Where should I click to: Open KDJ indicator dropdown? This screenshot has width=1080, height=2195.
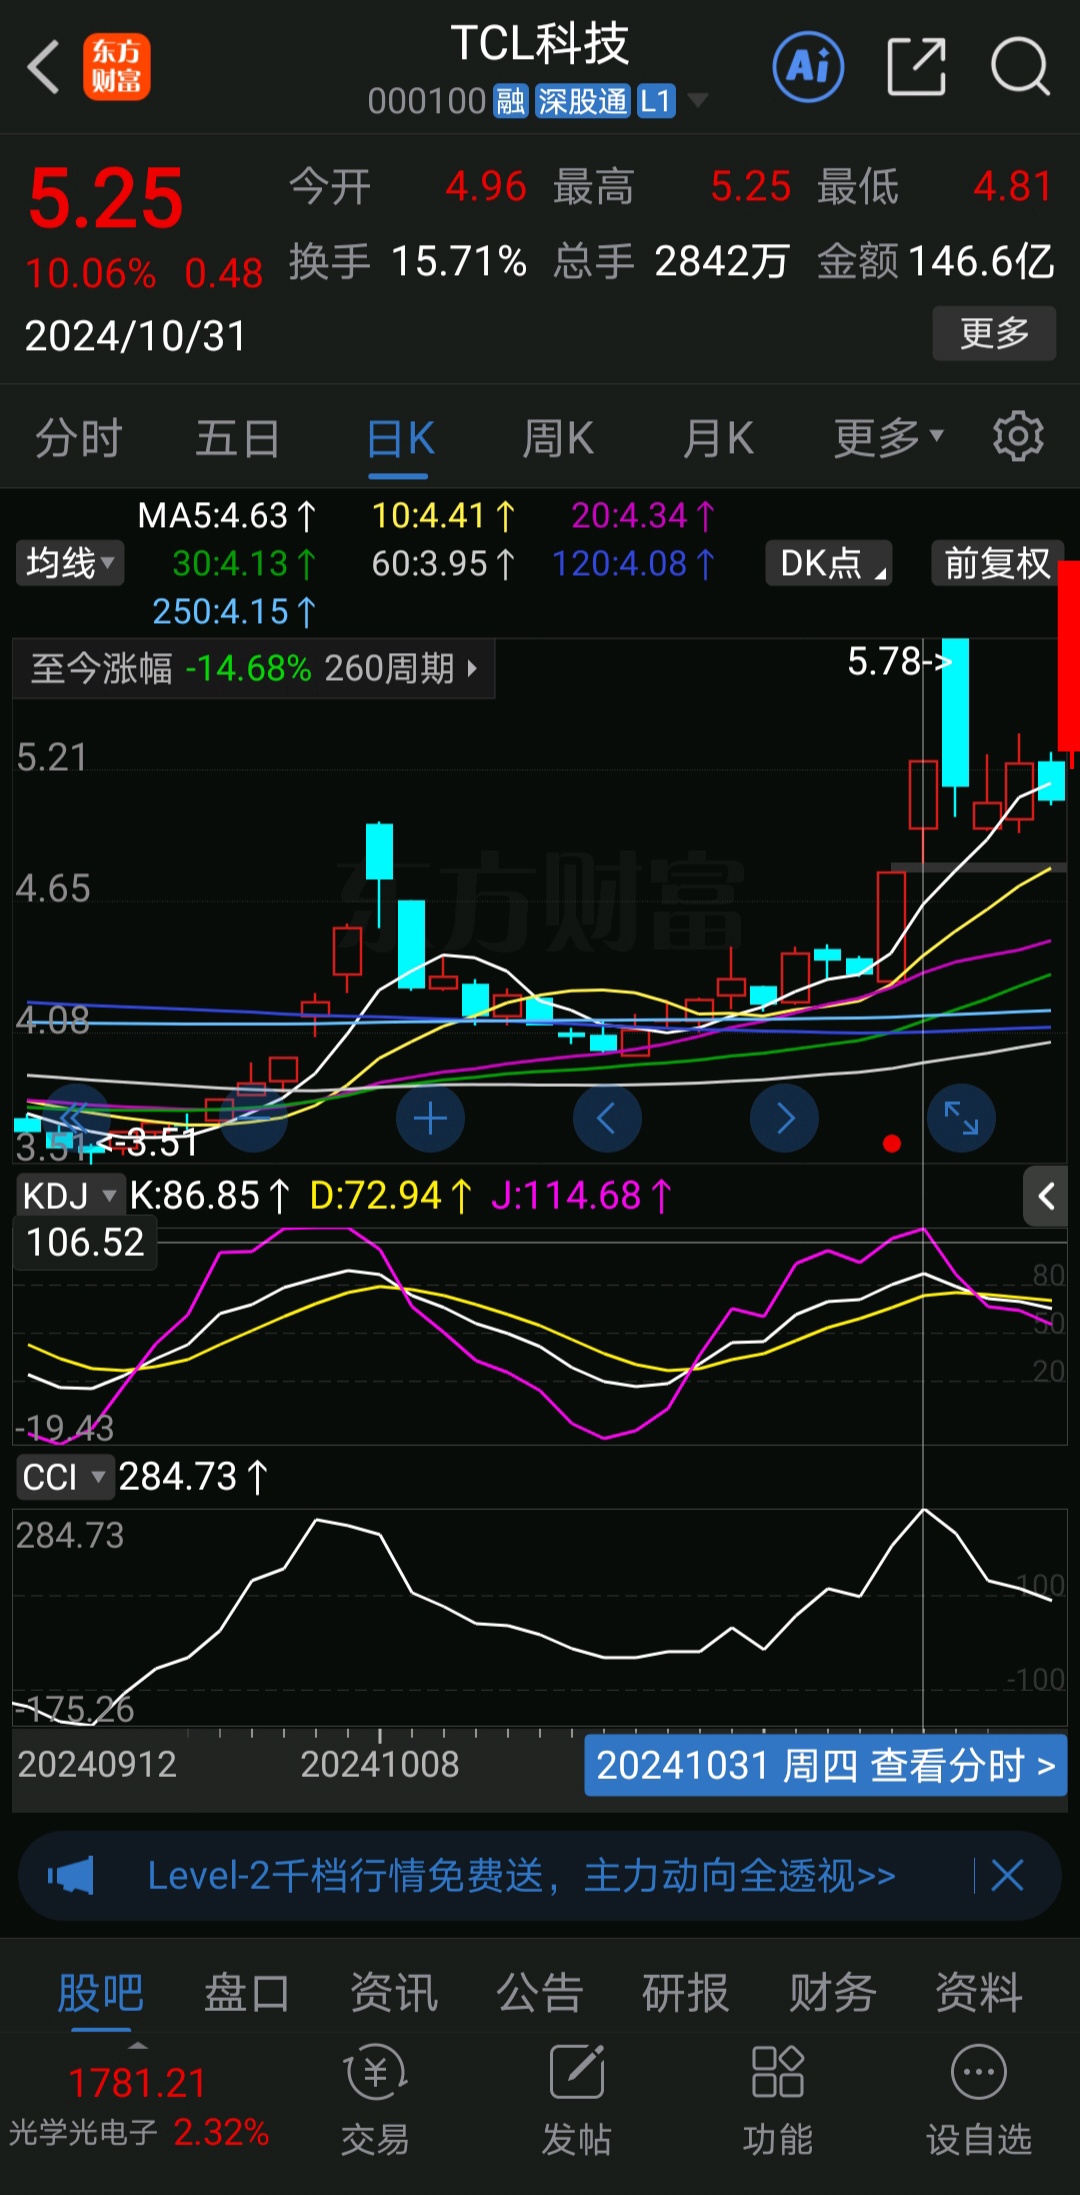[x=69, y=1196]
